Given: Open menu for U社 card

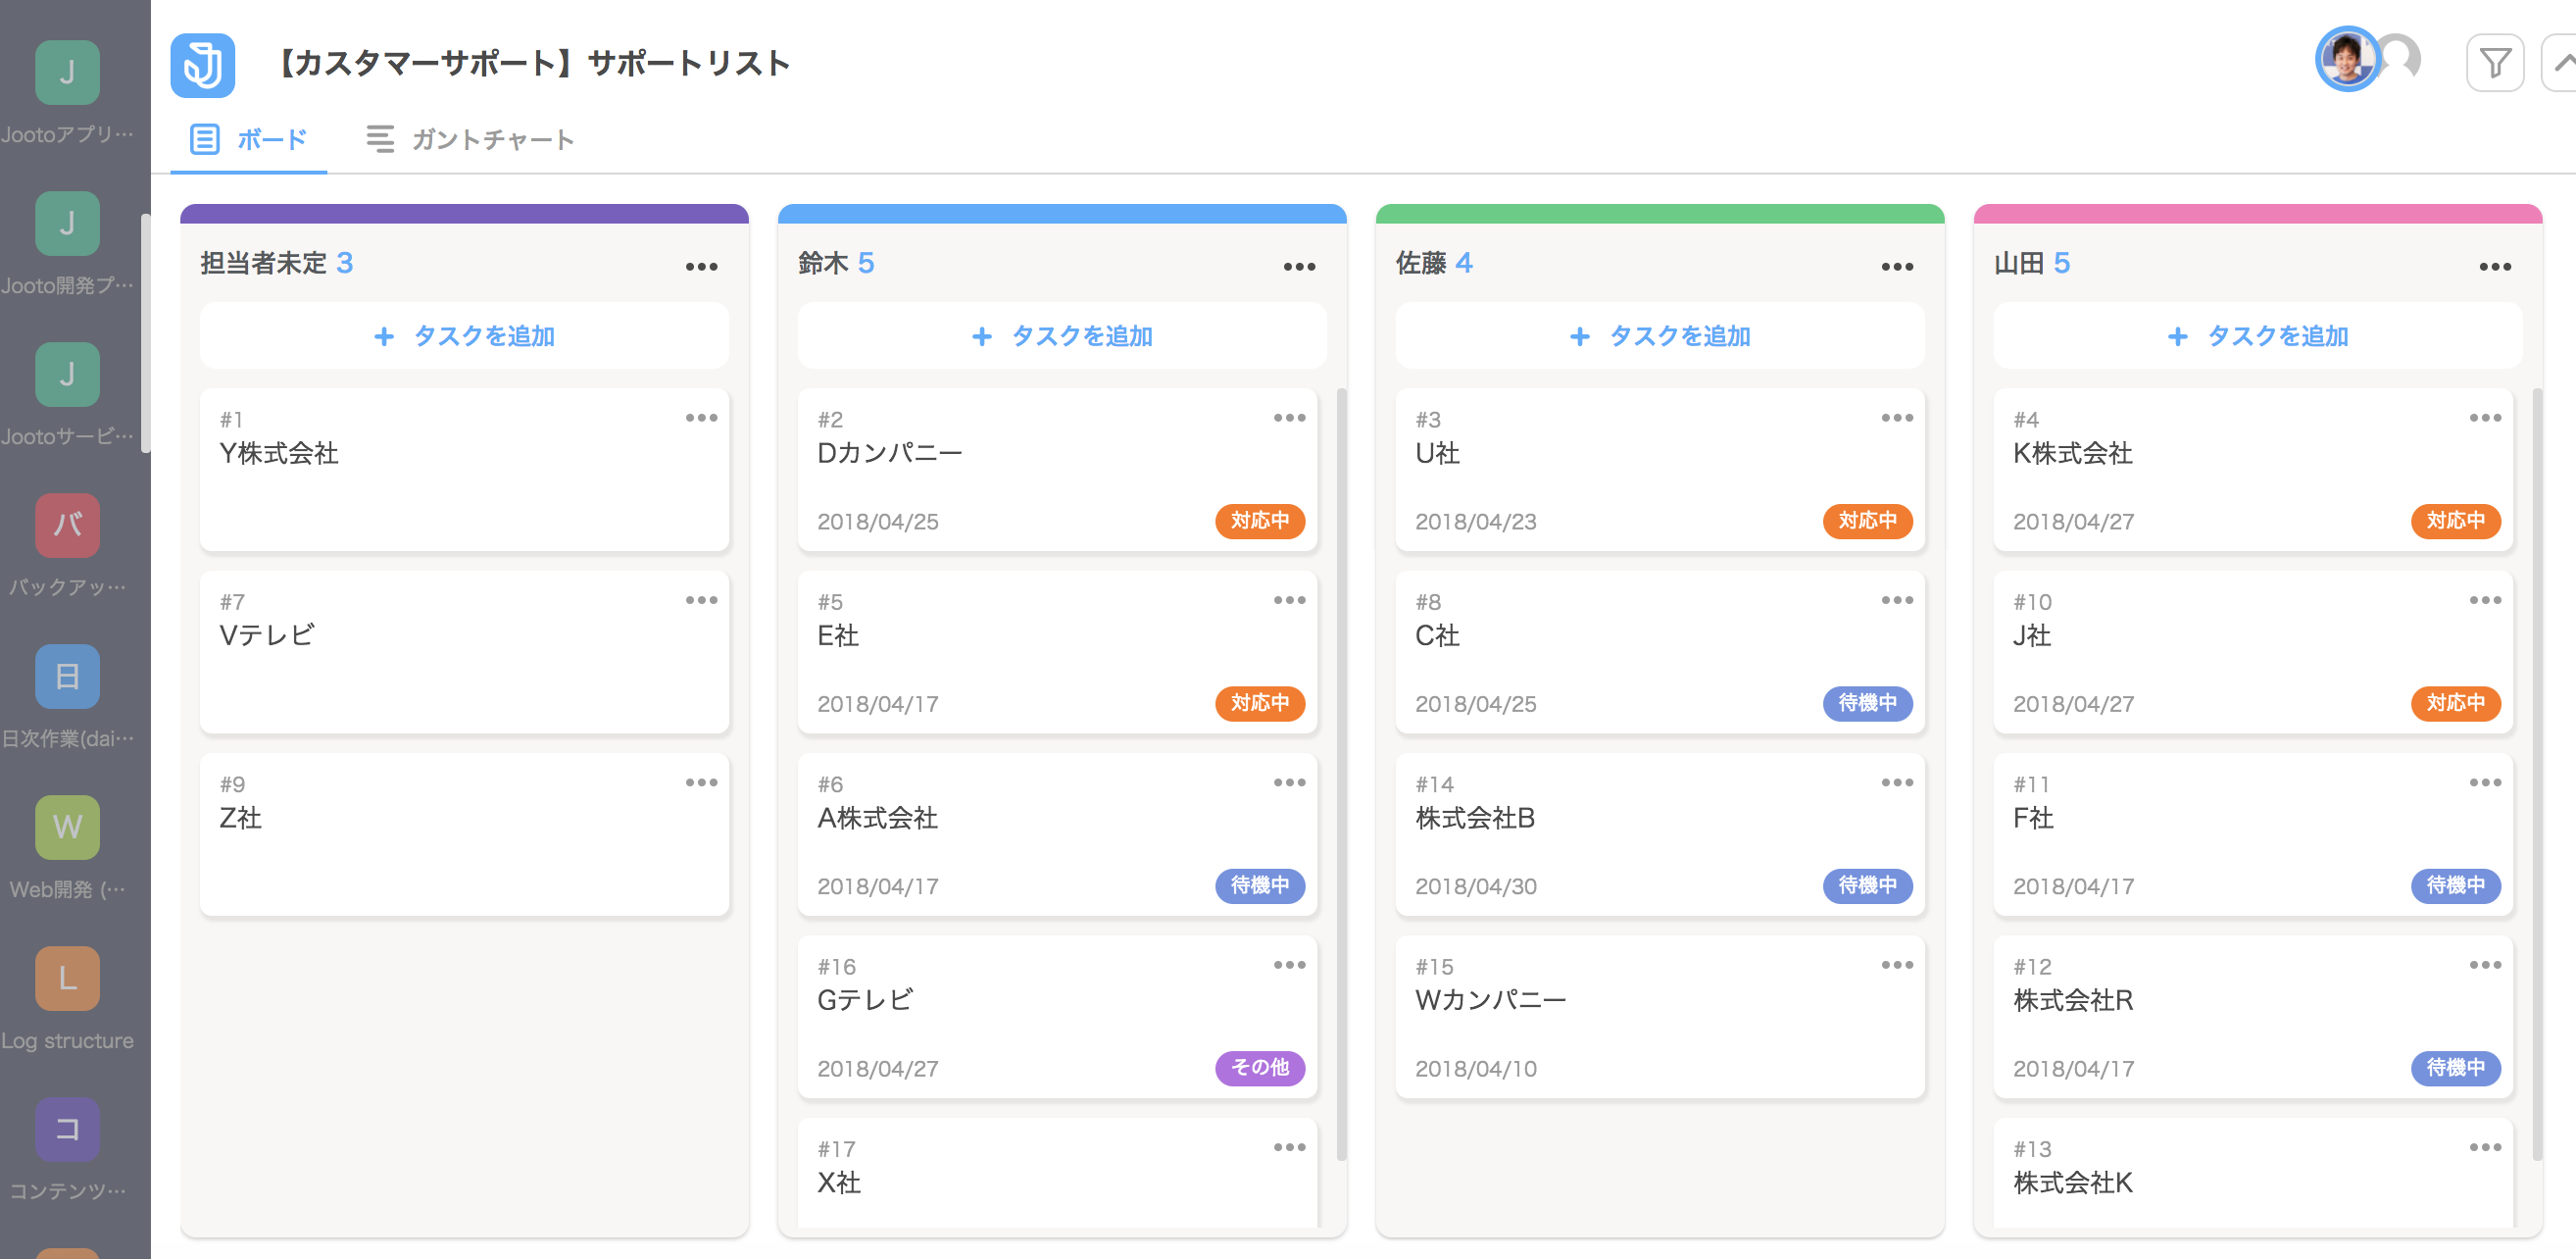Looking at the screenshot, I should 1898,418.
